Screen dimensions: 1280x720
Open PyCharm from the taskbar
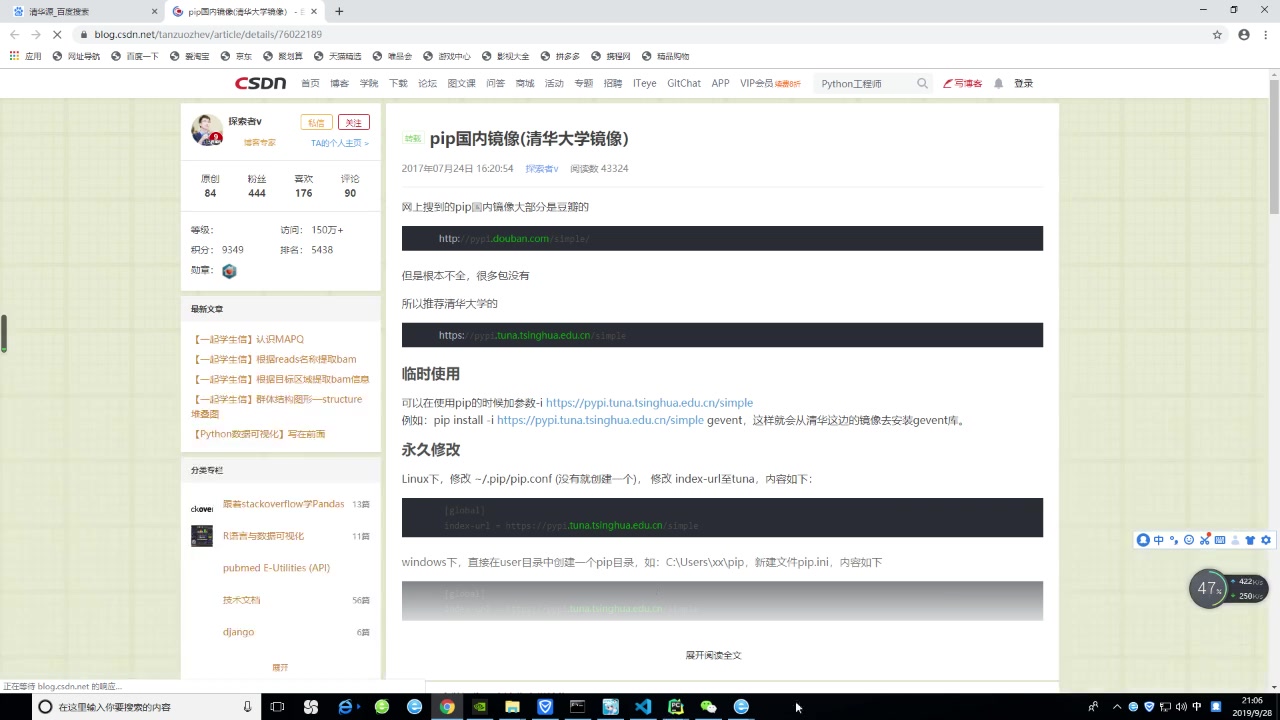[x=676, y=707]
